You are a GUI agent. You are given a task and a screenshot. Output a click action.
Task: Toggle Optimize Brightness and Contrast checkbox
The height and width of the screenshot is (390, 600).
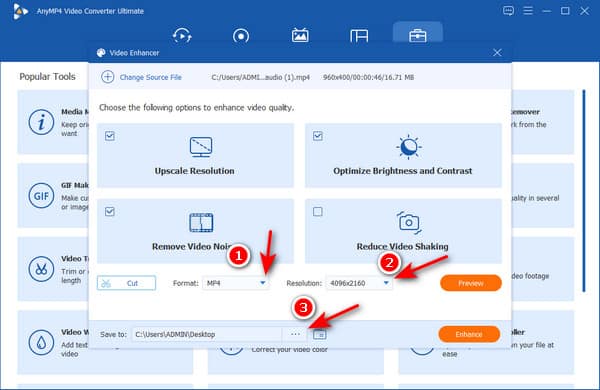[318, 136]
